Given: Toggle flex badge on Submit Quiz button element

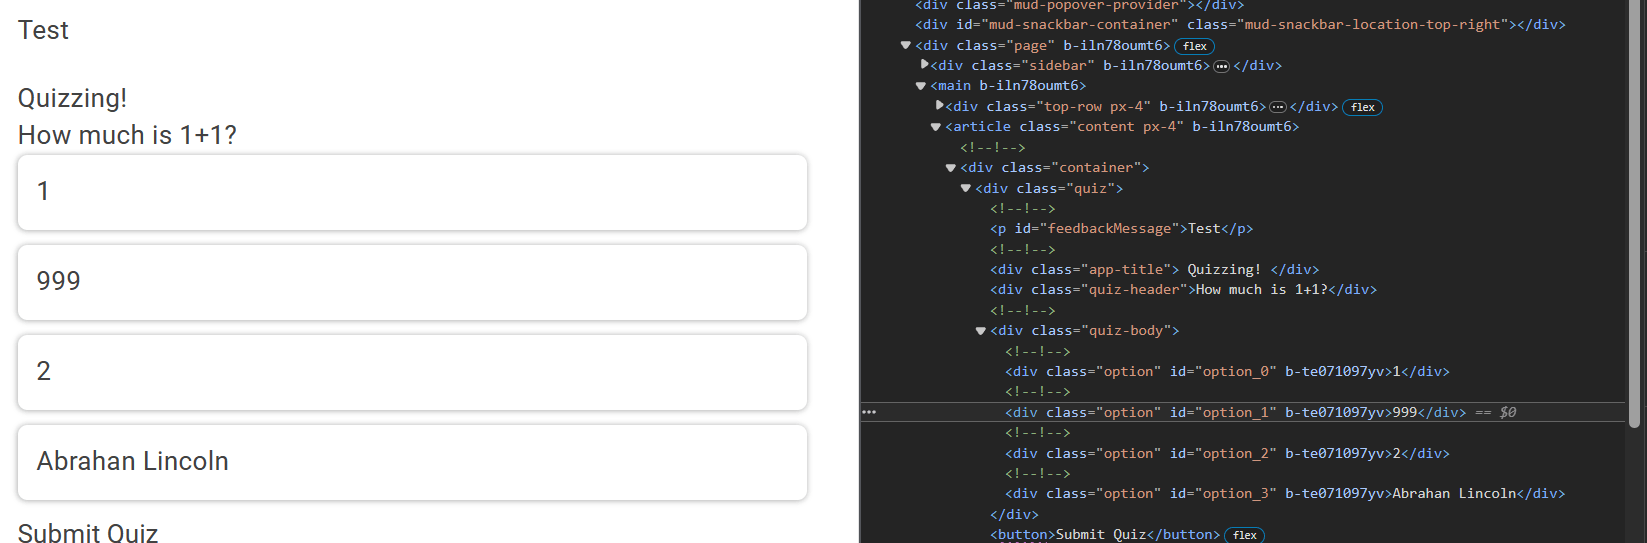Looking at the screenshot, I should (1245, 535).
